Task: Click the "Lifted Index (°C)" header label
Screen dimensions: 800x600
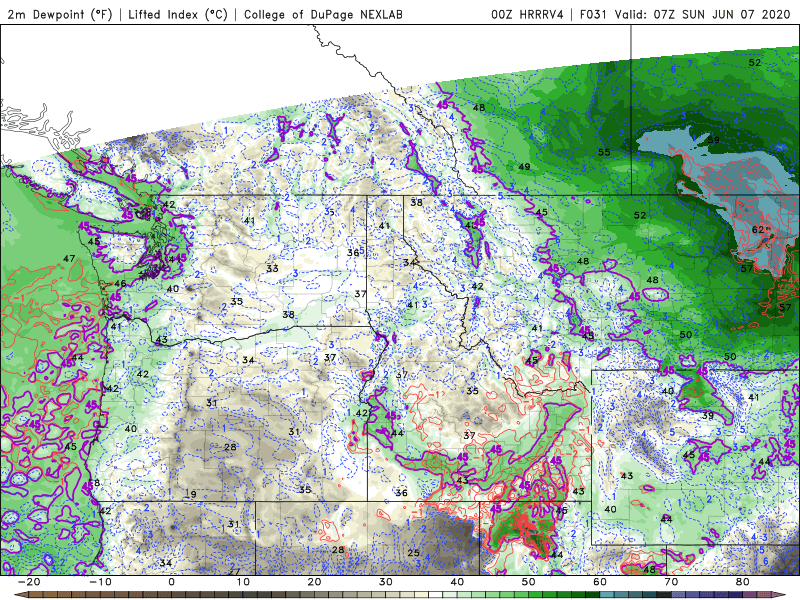Action: tap(178, 14)
